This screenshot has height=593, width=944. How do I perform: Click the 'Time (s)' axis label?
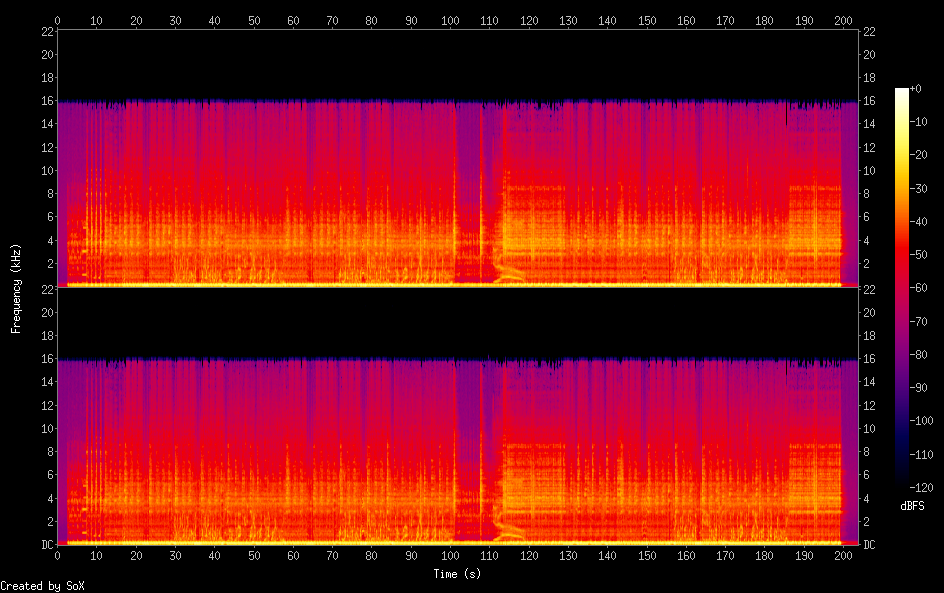point(457,574)
